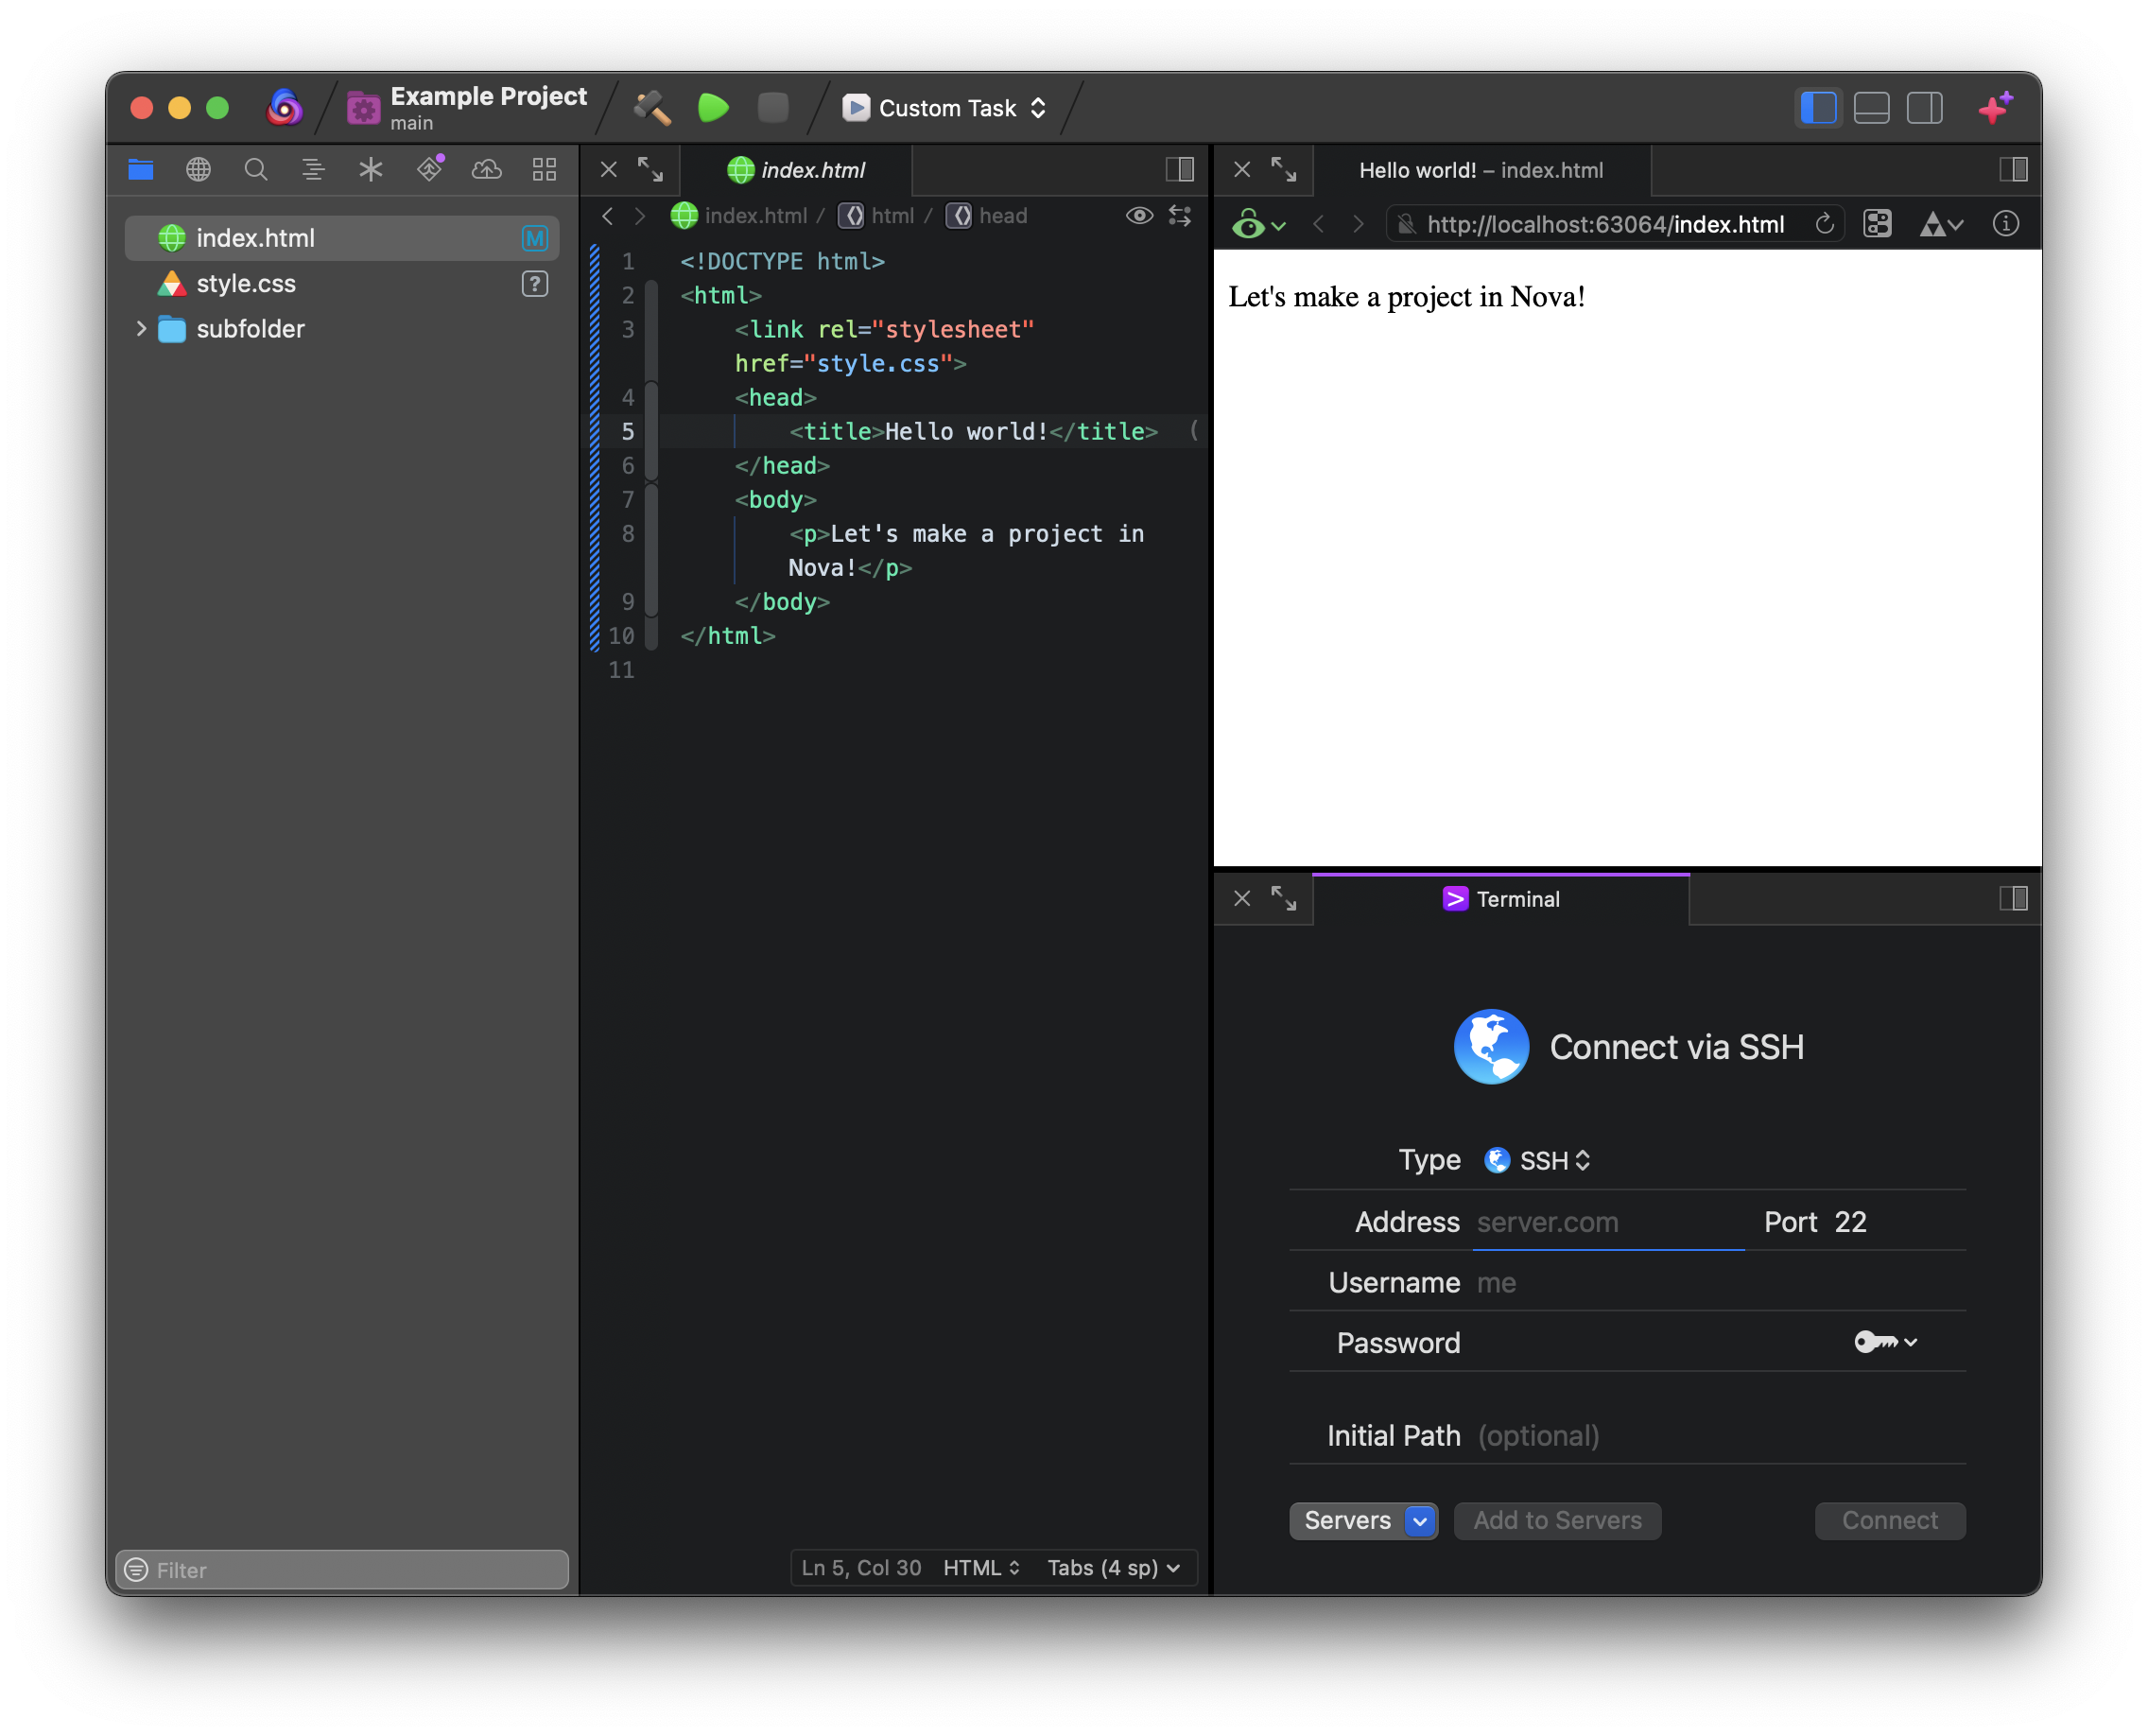Toggle the editor preview eye icon
Image resolution: width=2148 pixels, height=1736 pixels.
[1139, 216]
